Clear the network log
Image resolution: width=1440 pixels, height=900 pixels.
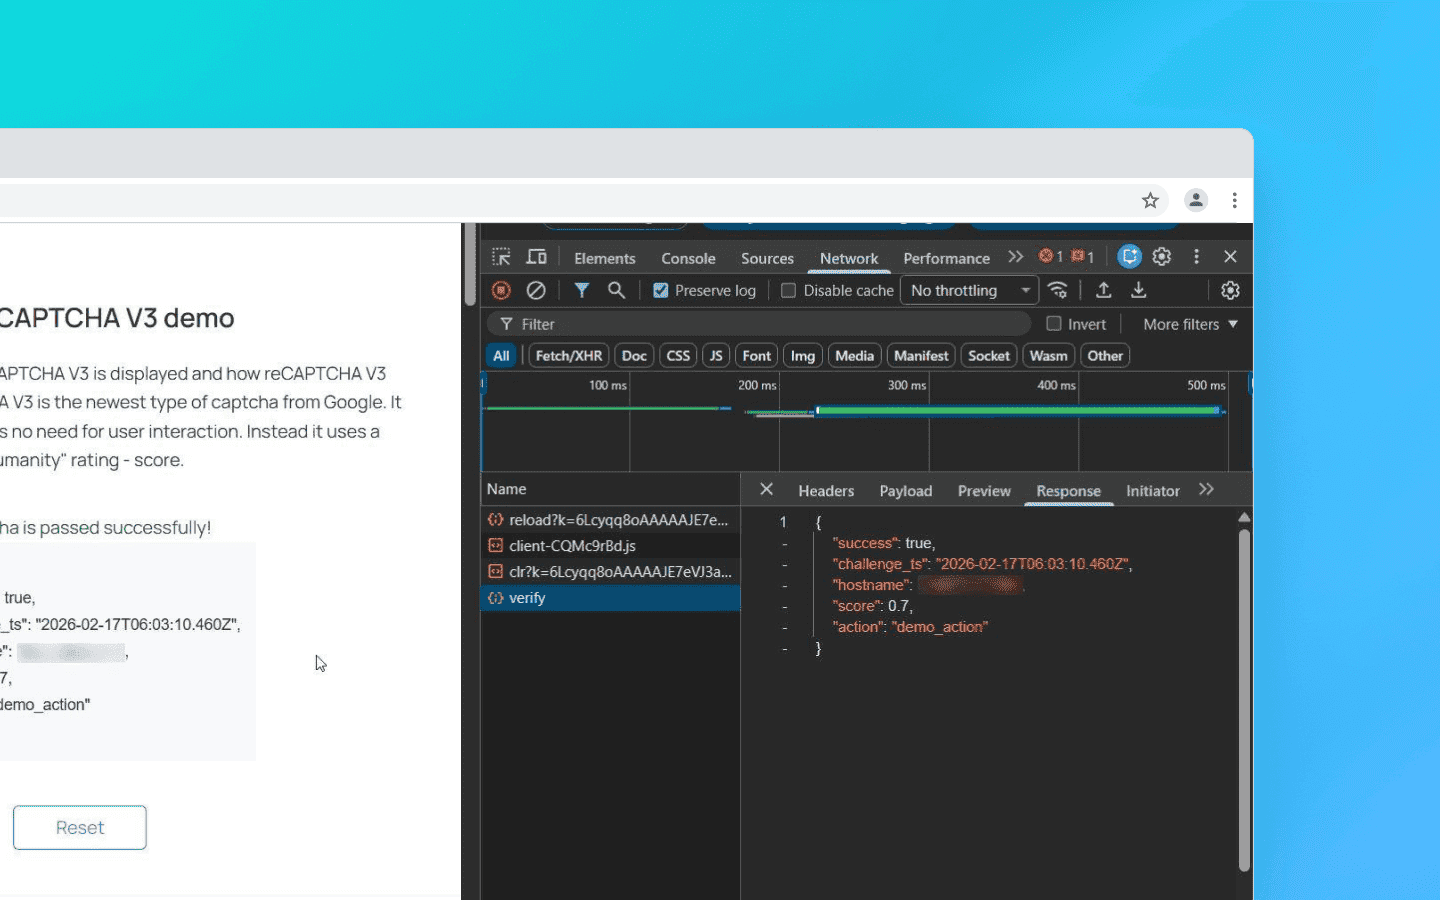(536, 290)
